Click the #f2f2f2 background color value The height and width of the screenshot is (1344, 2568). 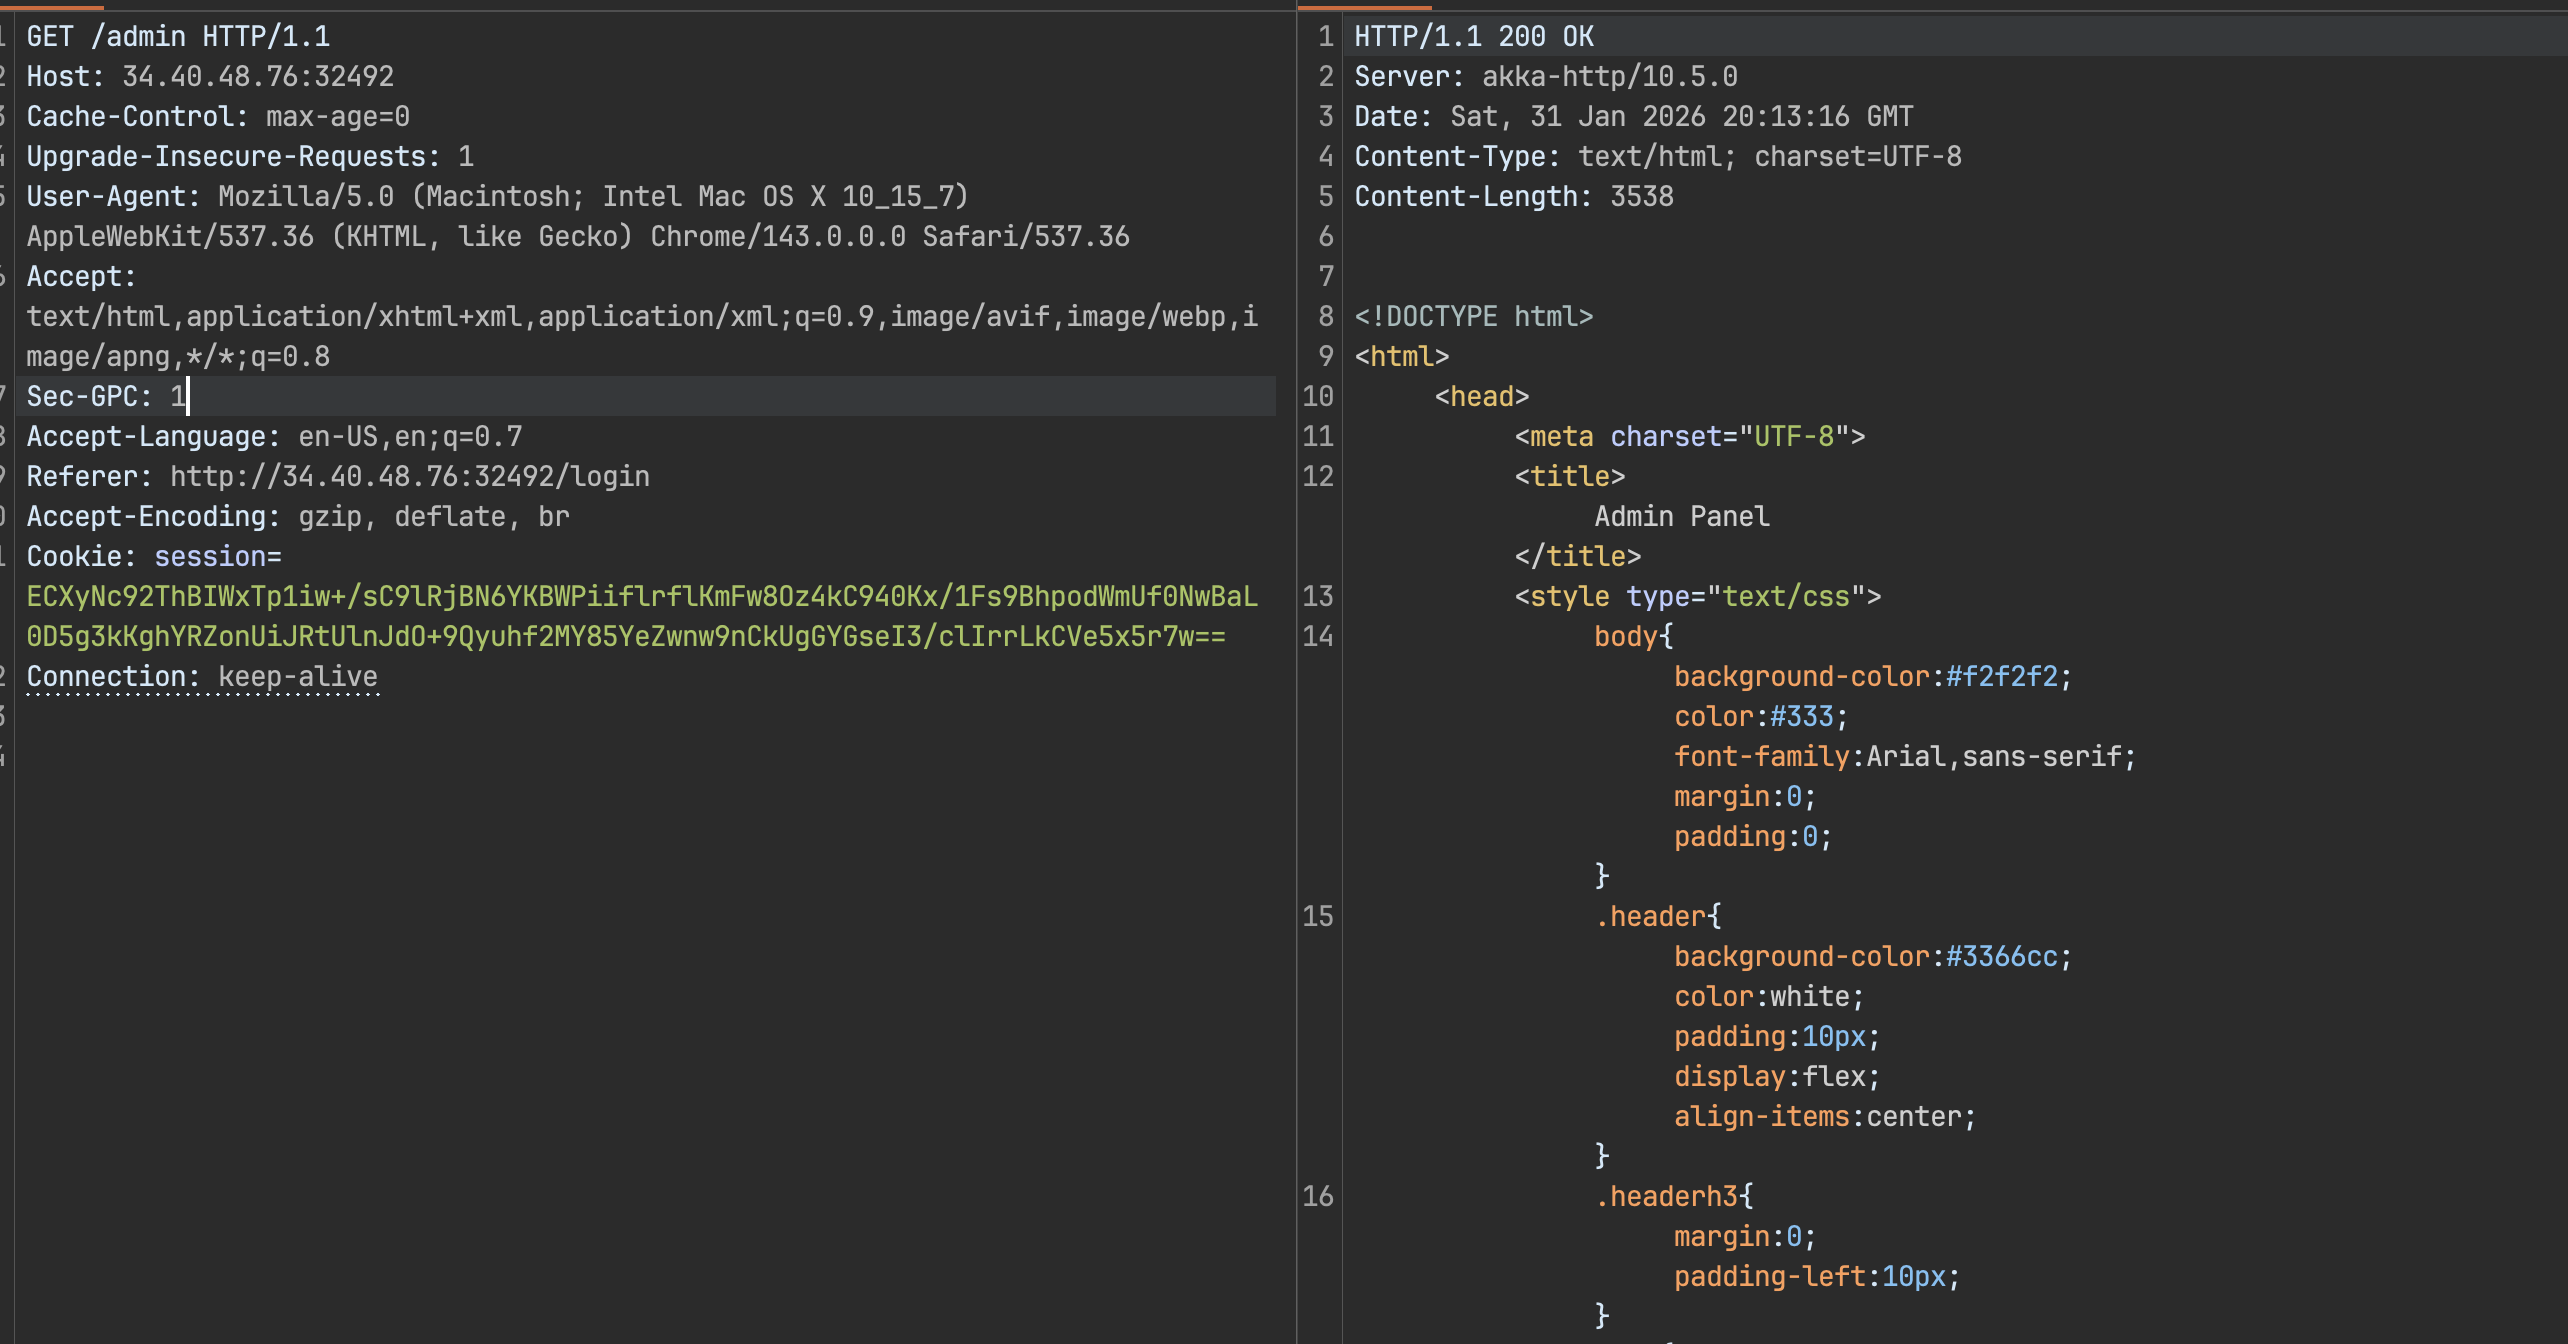click(x=2001, y=677)
